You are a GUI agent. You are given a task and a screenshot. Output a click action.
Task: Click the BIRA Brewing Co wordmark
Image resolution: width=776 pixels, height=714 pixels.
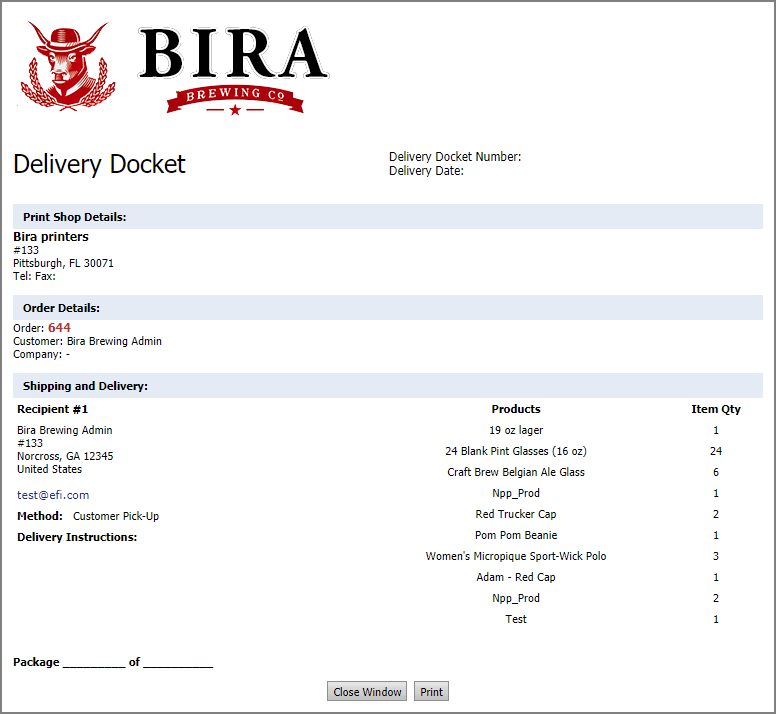tap(234, 67)
